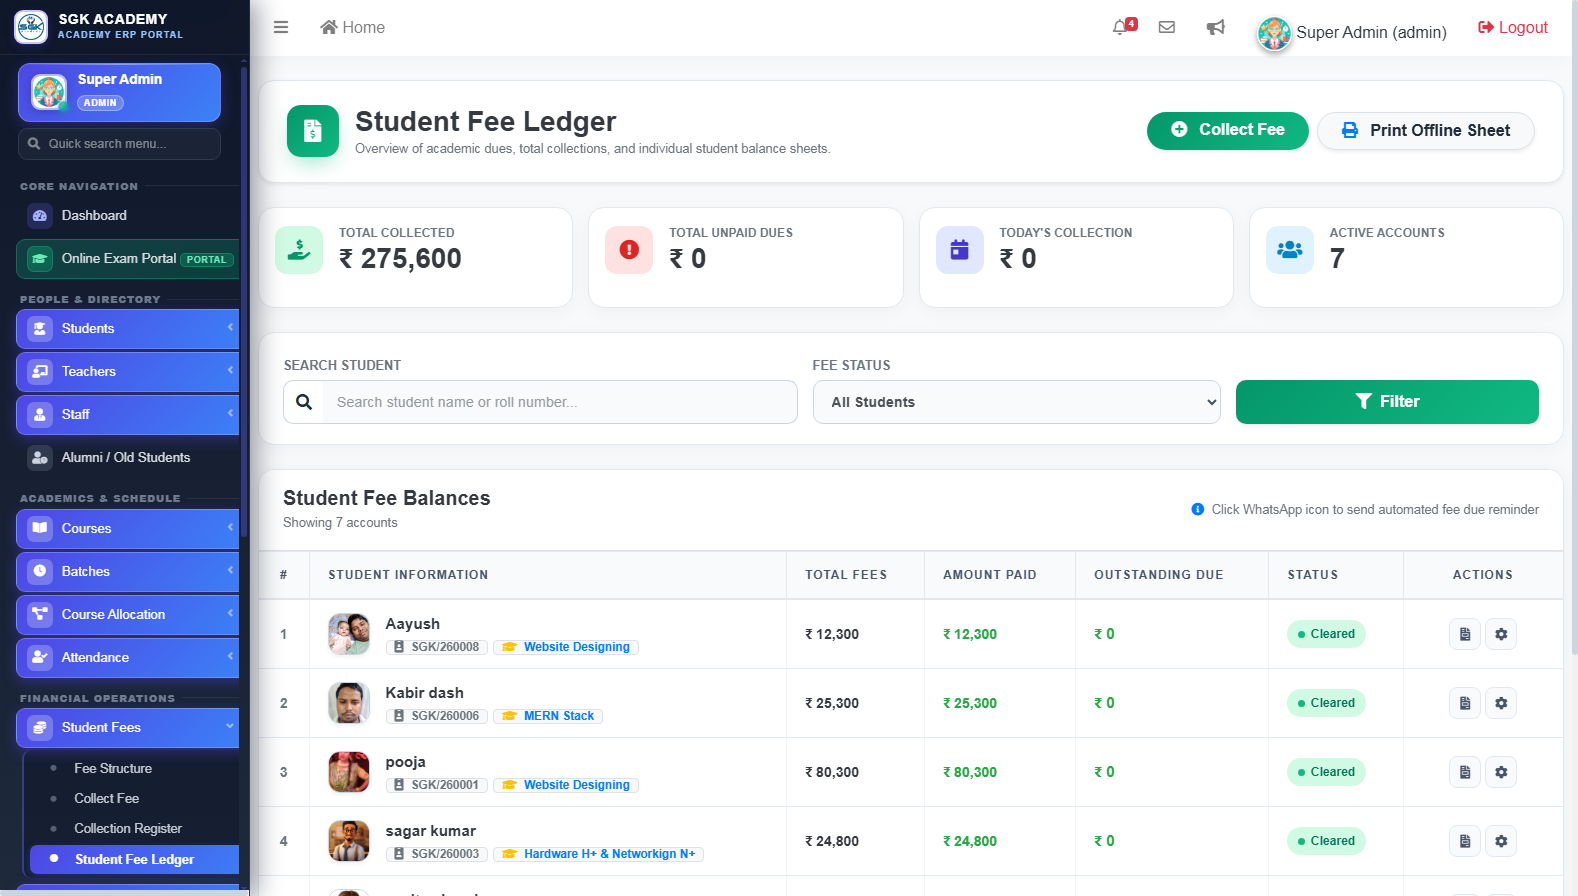Open Collection Register submenu item
The width and height of the screenshot is (1578, 896).
pyautogui.click(x=128, y=828)
